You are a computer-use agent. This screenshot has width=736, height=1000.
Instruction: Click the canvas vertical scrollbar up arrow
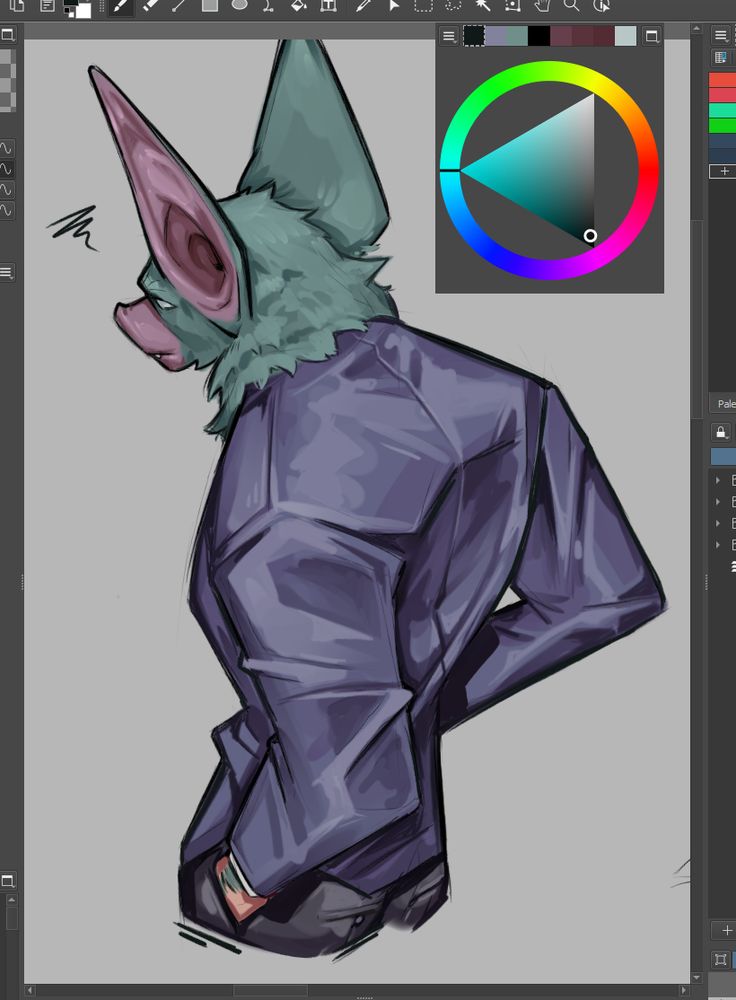pyautogui.click(x=696, y=29)
